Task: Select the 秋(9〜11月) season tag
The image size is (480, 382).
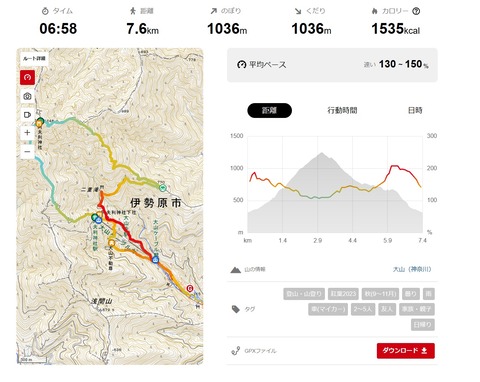Action: tap(380, 294)
